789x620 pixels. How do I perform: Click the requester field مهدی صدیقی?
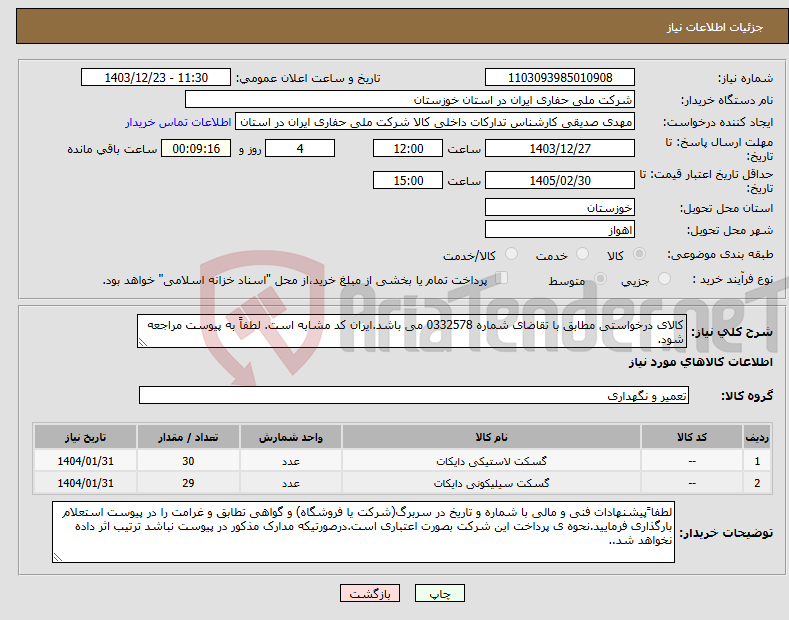tap(435, 122)
